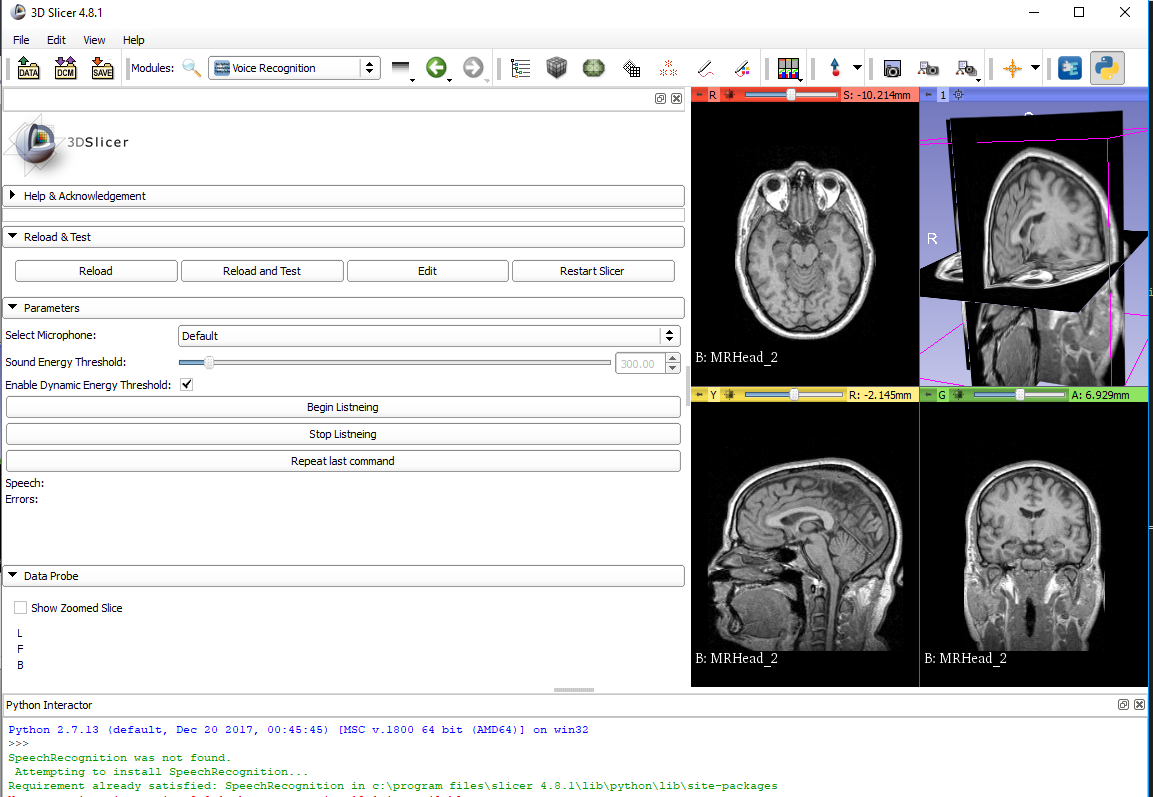The image size is (1153, 797).
Task: Open the Volumes module cube icon
Action: point(557,68)
